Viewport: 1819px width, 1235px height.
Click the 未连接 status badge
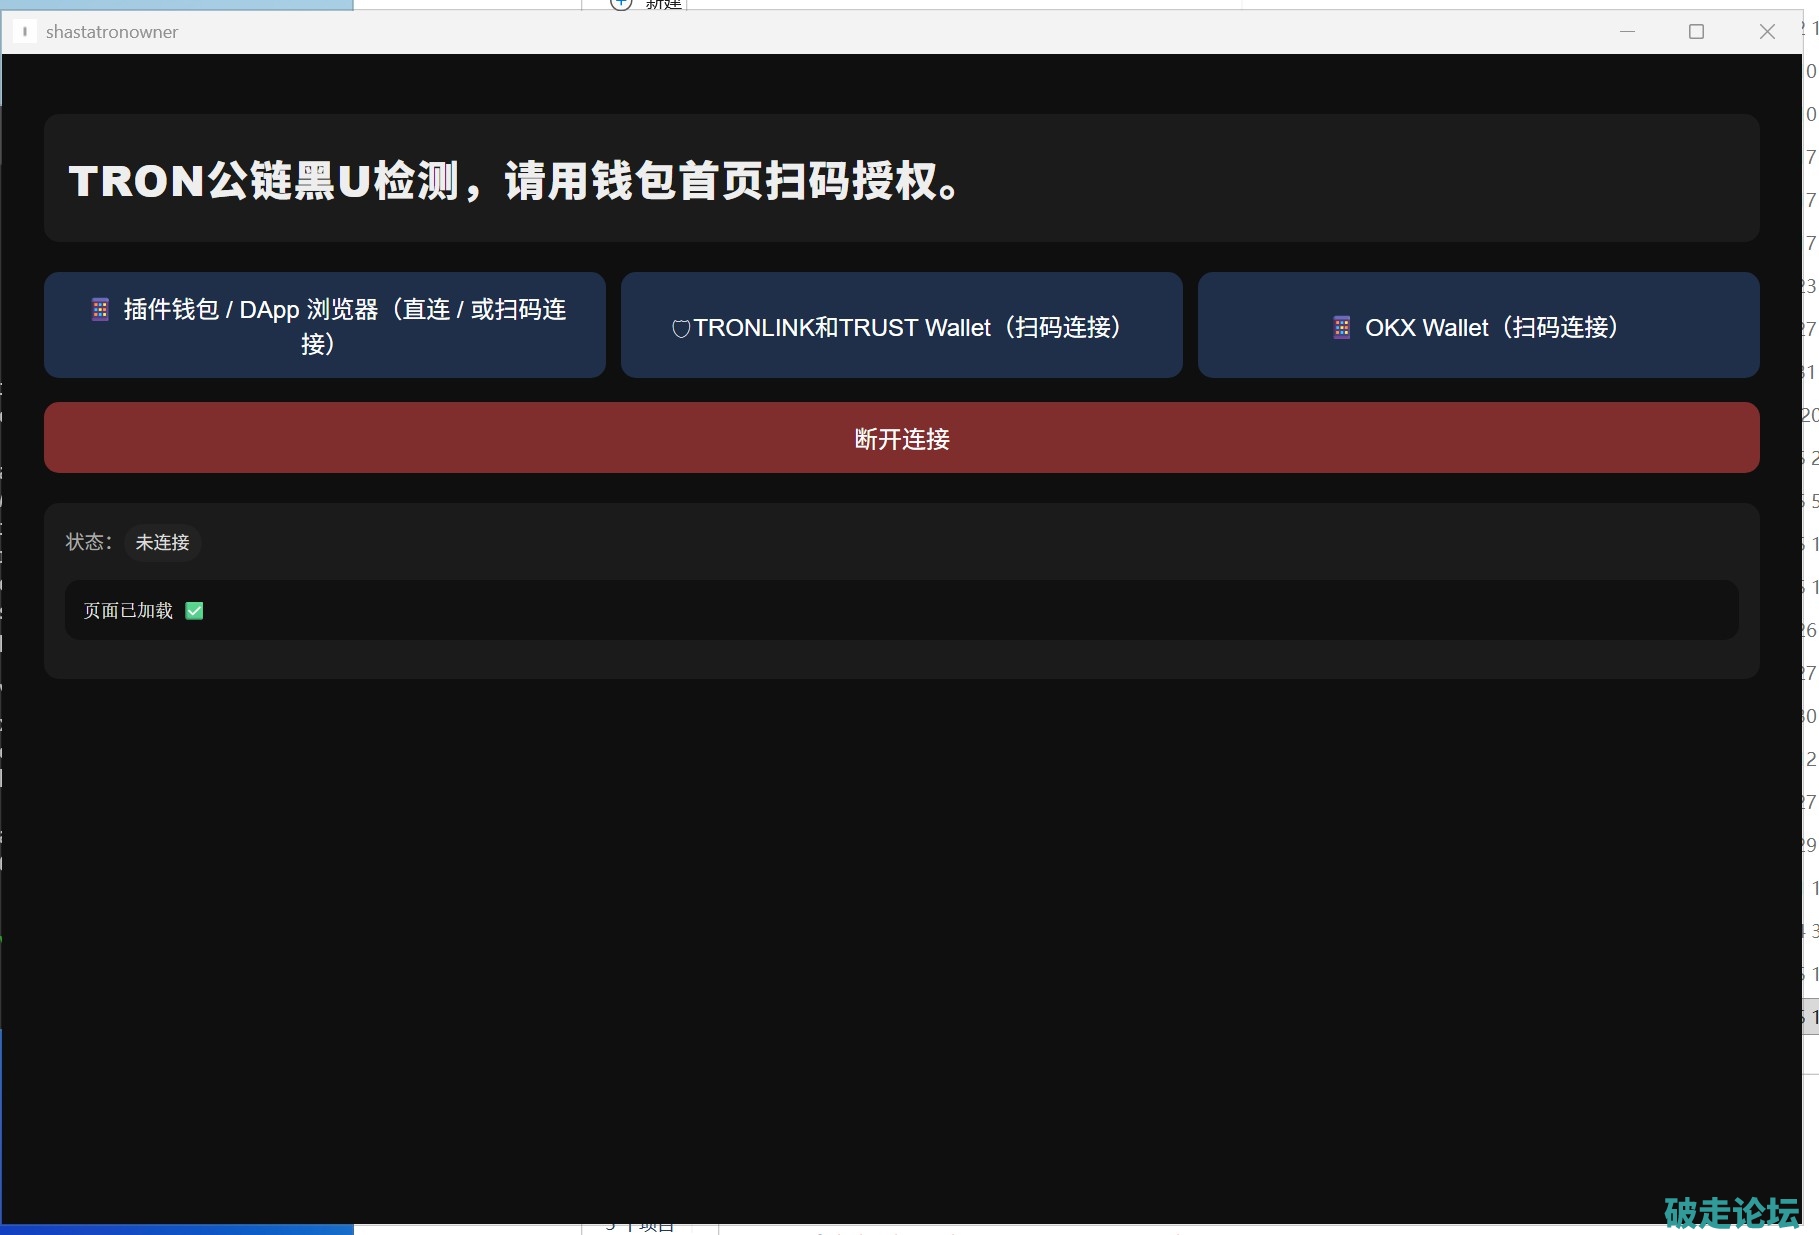162,543
